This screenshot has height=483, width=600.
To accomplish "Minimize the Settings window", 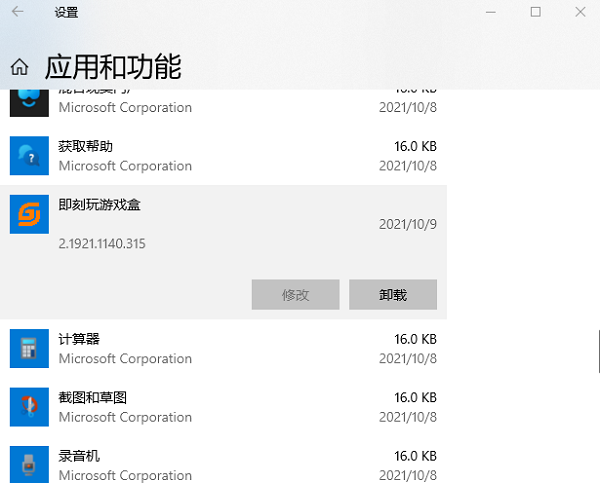I will point(491,12).
